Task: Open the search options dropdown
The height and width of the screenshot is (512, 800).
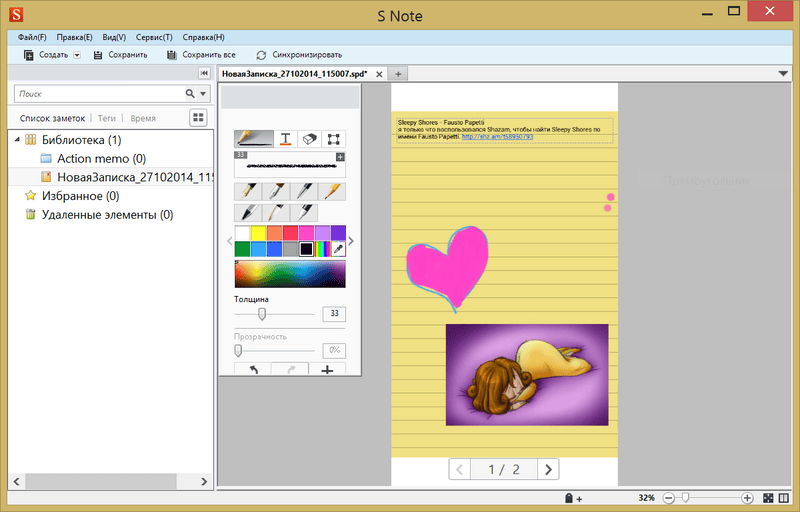Action: [x=203, y=93]
